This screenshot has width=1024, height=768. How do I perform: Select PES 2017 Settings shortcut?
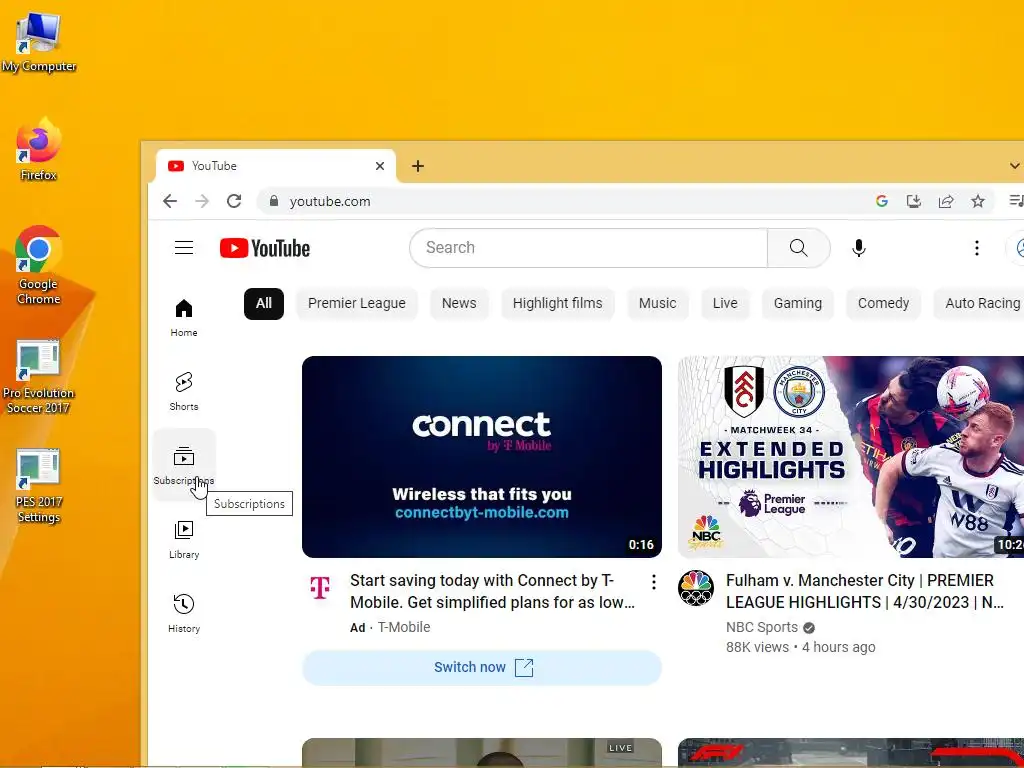click(39, 486)
